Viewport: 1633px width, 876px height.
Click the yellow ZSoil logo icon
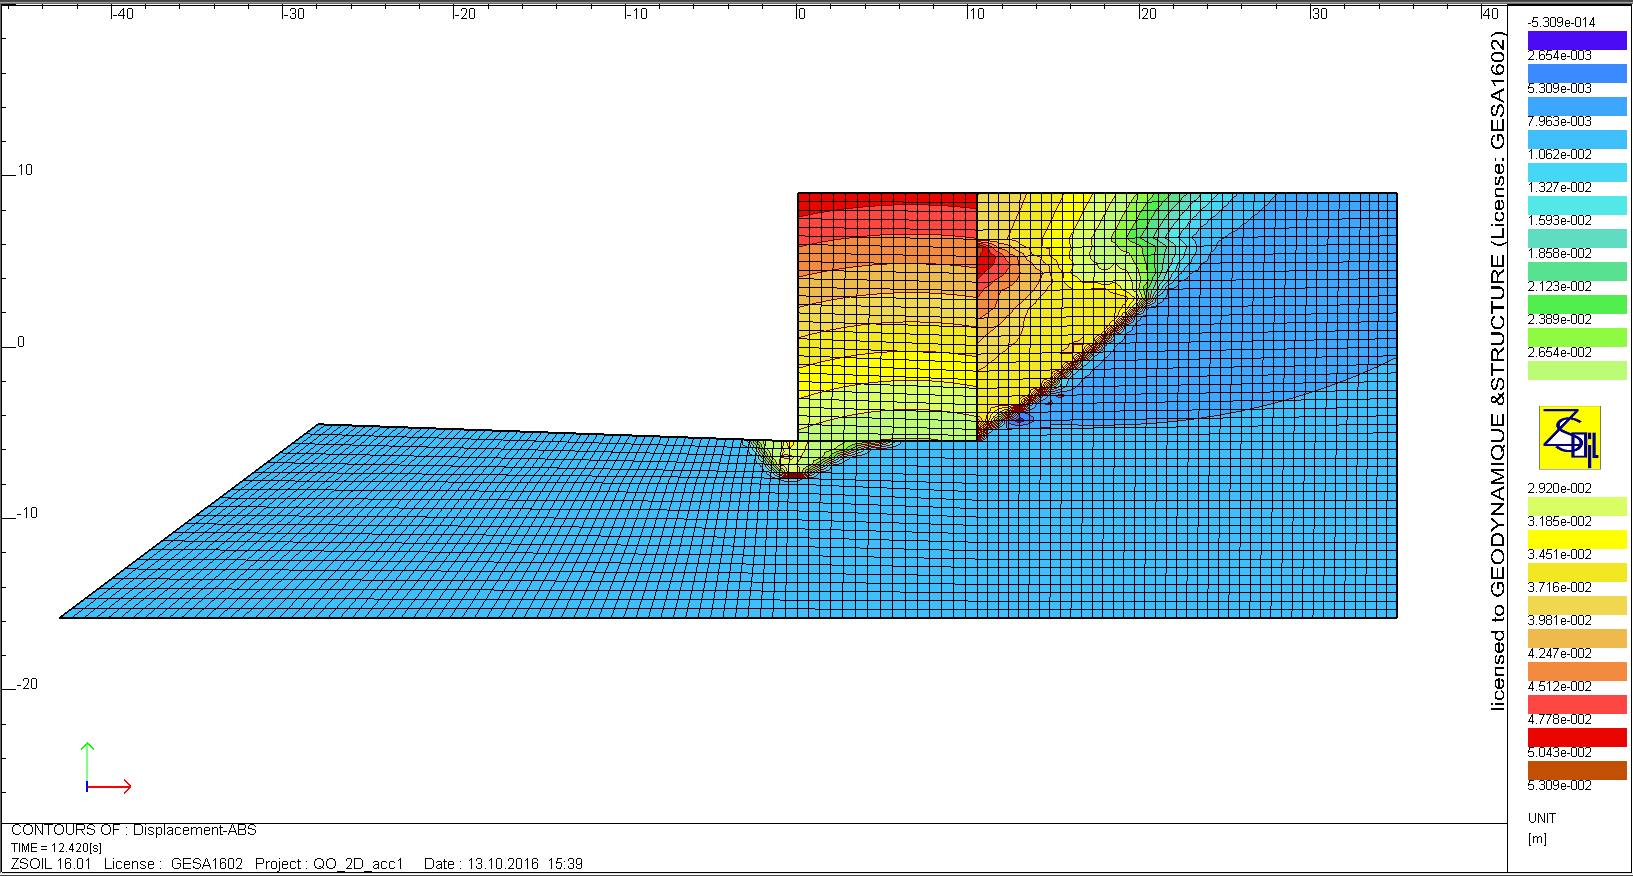pos(1570,438)
